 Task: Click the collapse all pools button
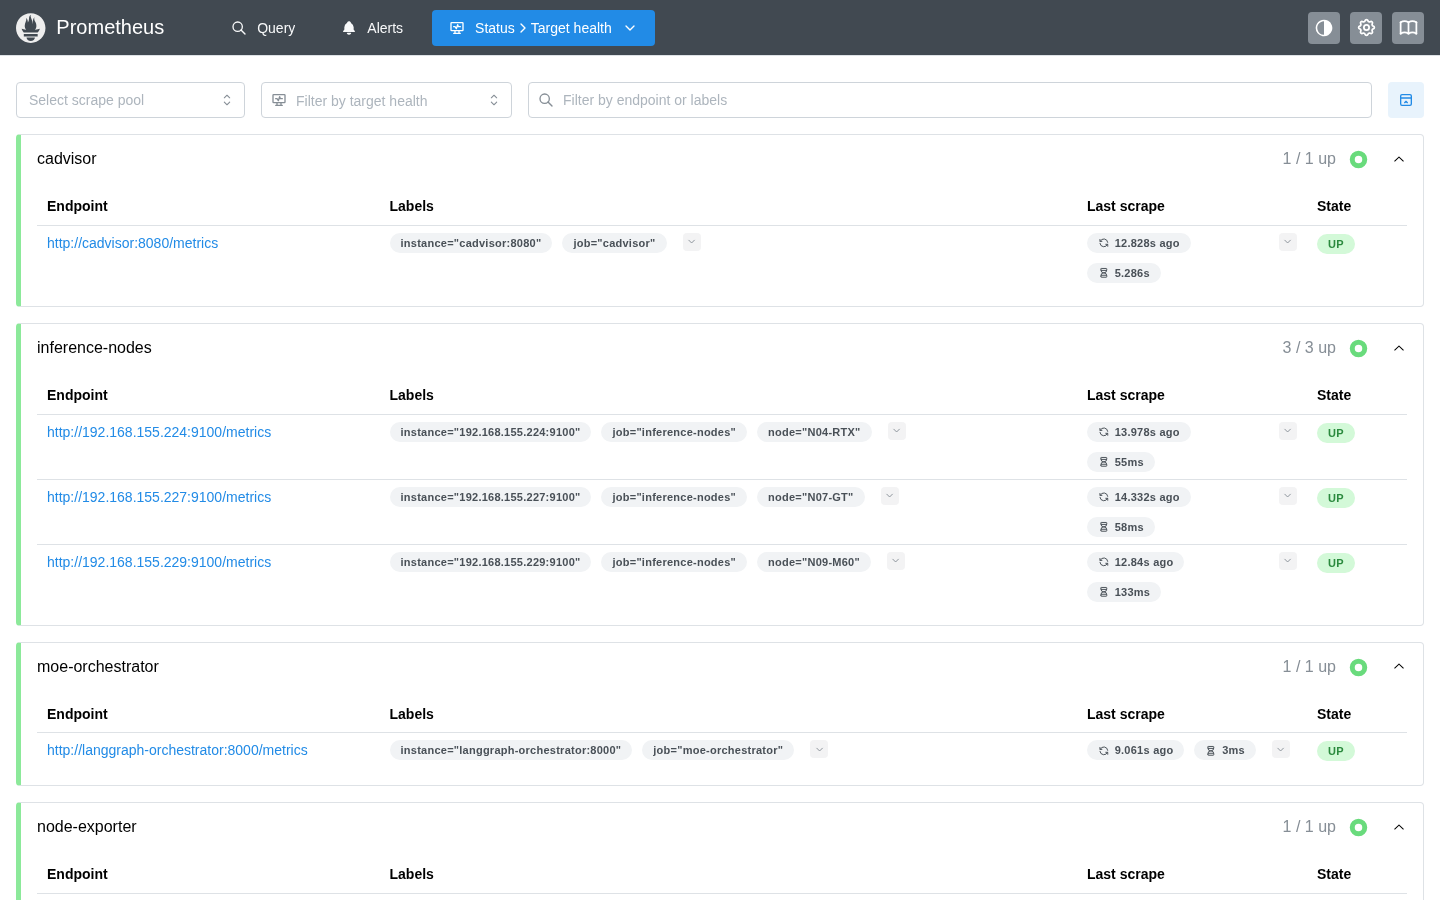pyautogui.click(x=1406, y=100)
